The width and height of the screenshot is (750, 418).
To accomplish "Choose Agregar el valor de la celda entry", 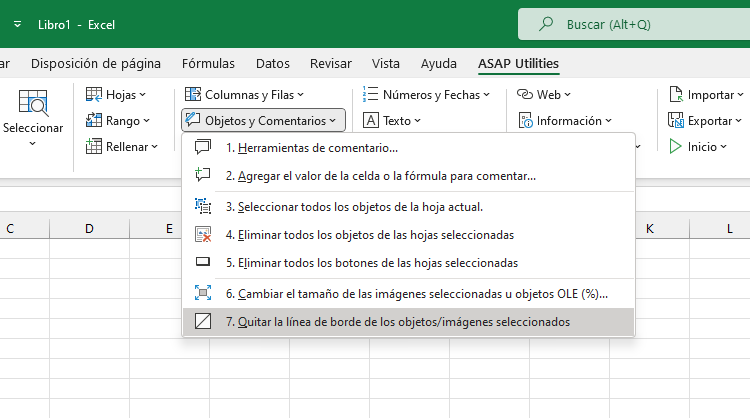I will [x=408, y=176].
